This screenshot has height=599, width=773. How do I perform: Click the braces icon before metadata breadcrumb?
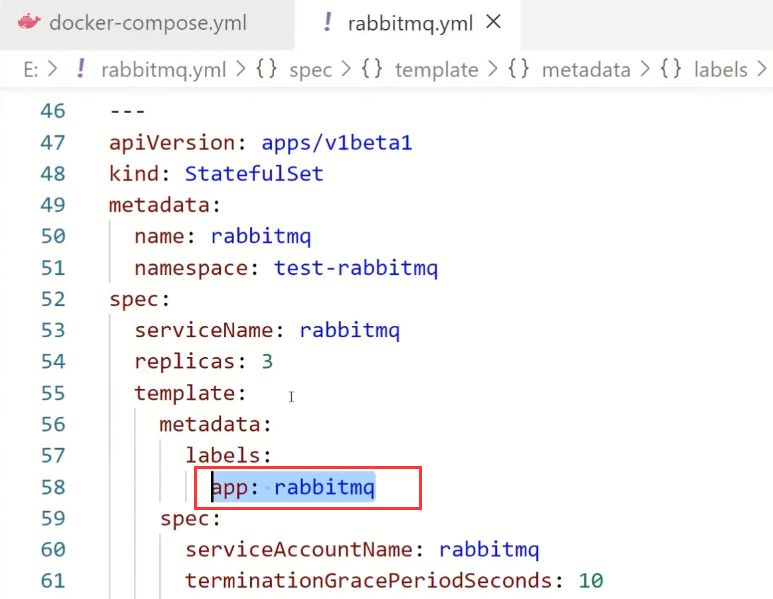pyautogui.click(x=519, y=69)
